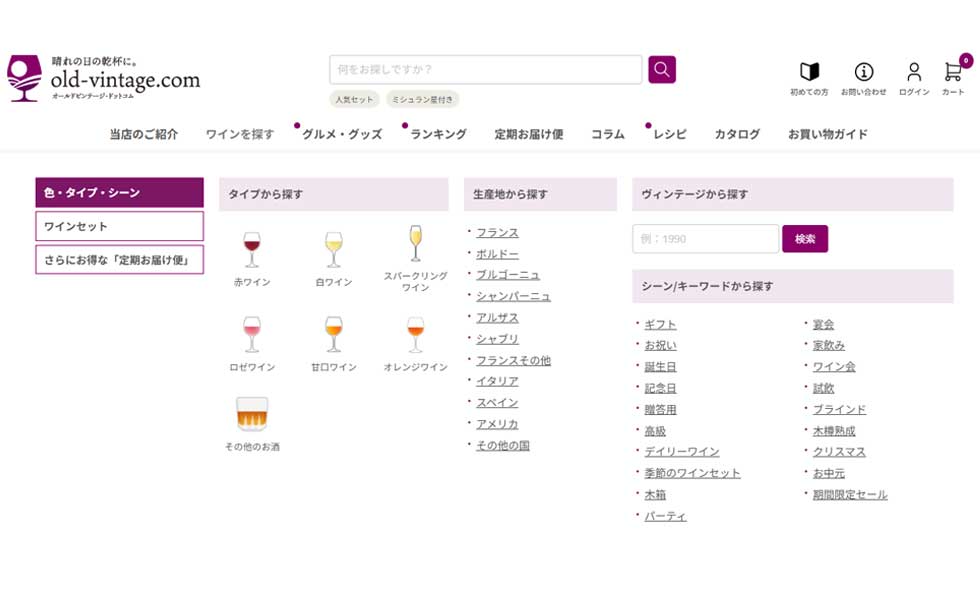Click the ログイン person icon
Viewport: 980px width, 600px height.
coord(912,70)
